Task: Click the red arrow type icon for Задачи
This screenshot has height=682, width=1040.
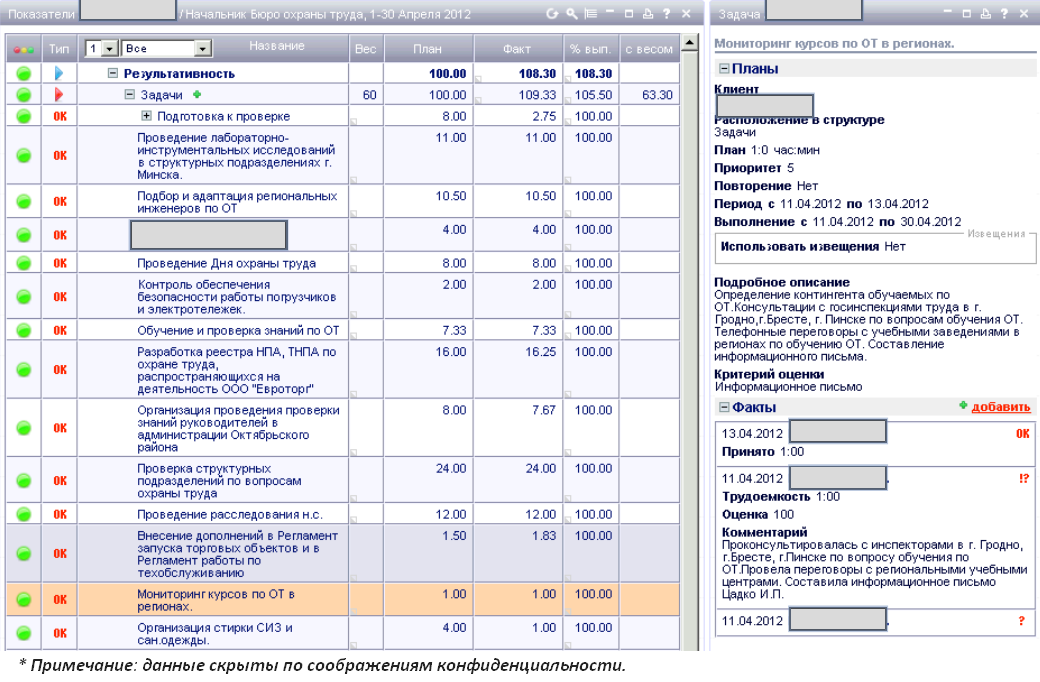Action: pos(59,95)
